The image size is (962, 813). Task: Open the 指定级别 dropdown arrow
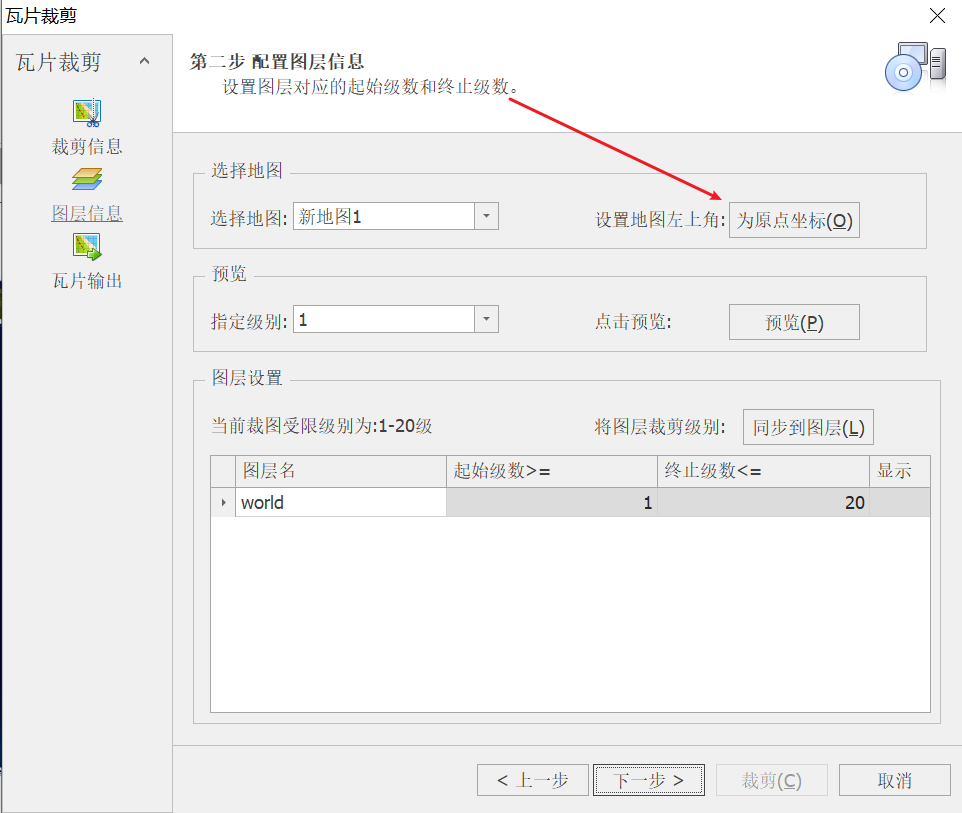tap(486, 319)
